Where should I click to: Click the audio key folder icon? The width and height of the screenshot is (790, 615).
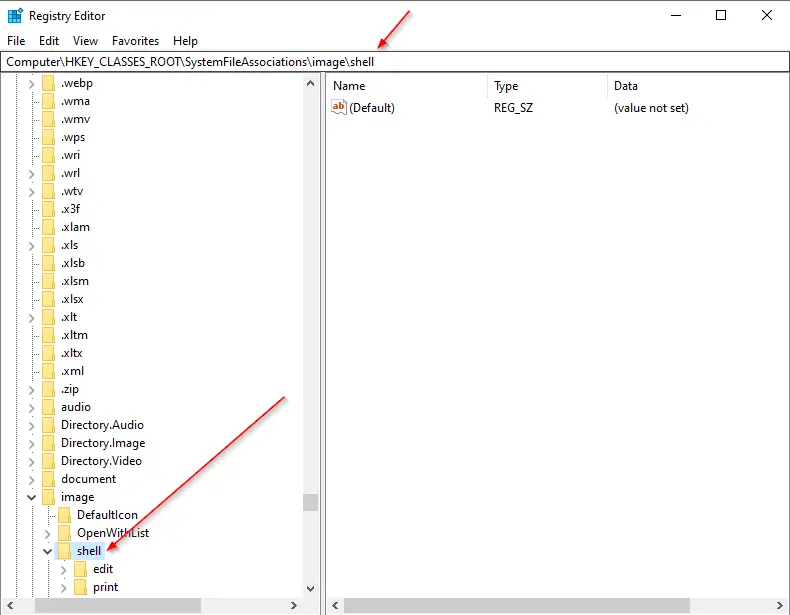click(x=48, y=407)
